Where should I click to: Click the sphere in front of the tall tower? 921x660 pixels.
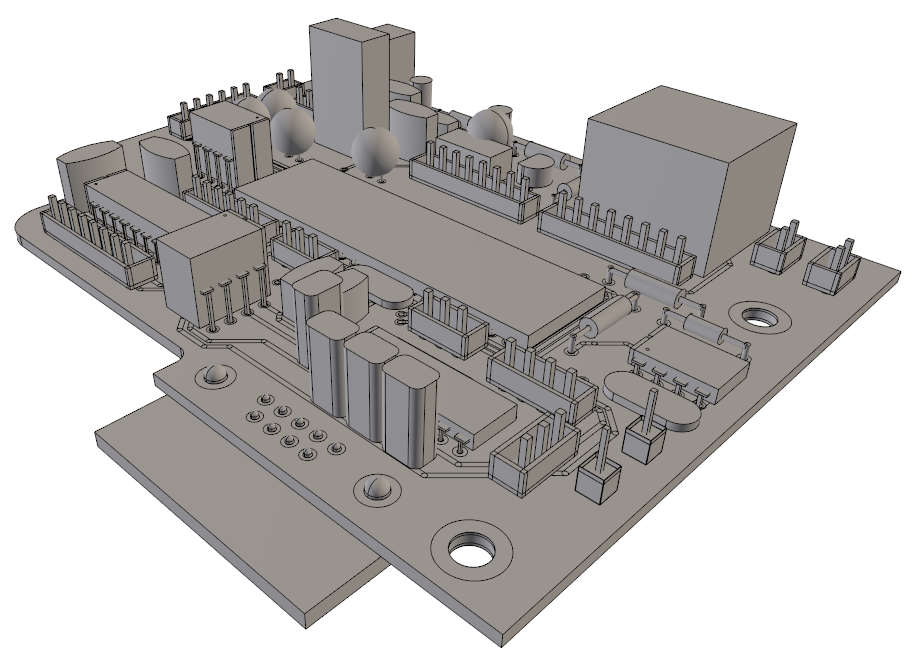[x=376, y=150]
